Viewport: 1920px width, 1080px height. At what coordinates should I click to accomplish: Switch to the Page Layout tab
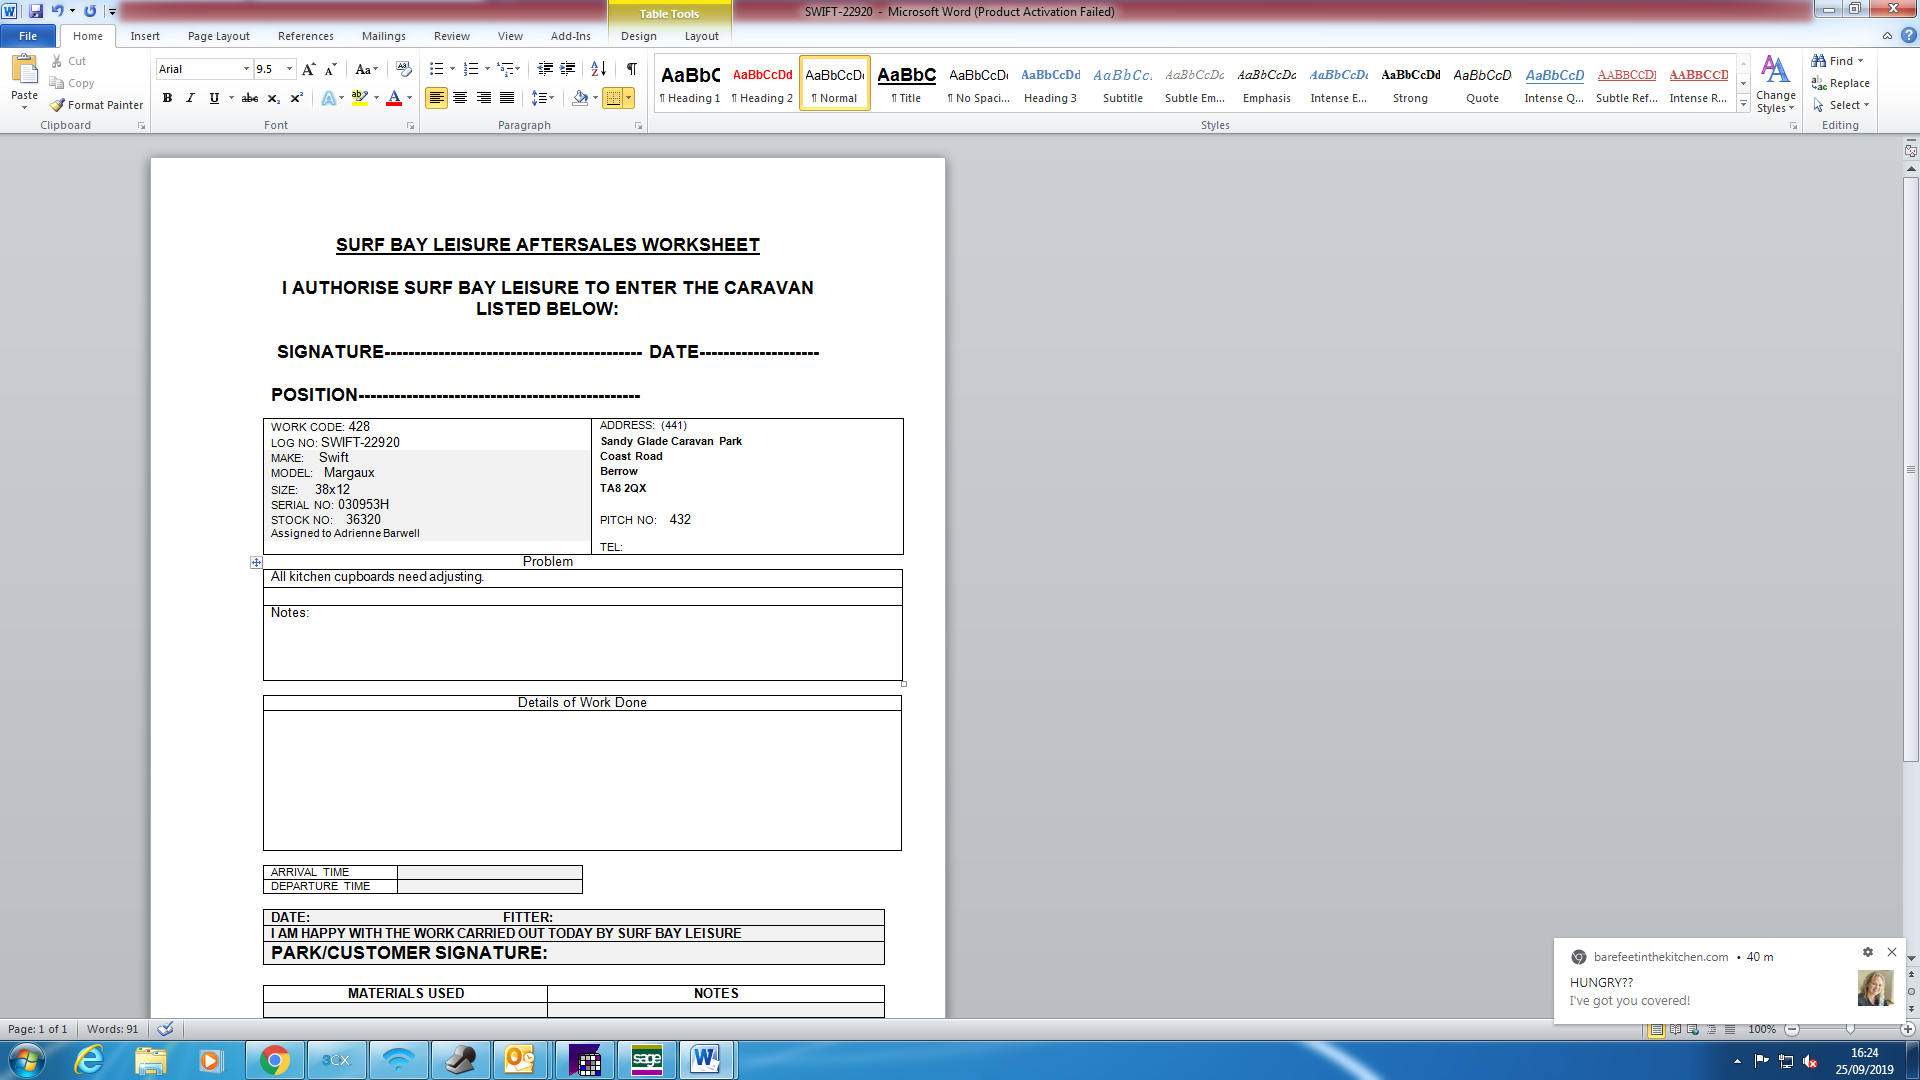coord(218,36)
